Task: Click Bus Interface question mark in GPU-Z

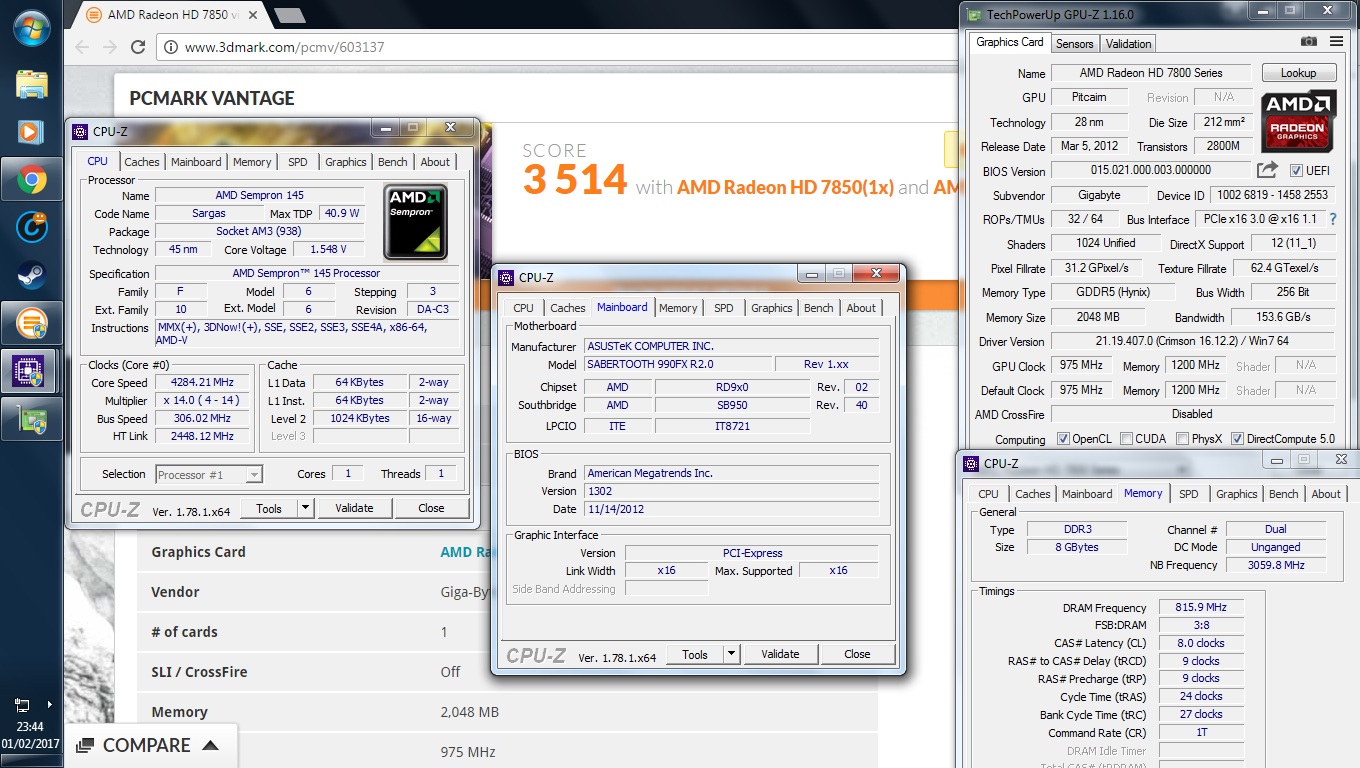Action: tap(1332, 219)
